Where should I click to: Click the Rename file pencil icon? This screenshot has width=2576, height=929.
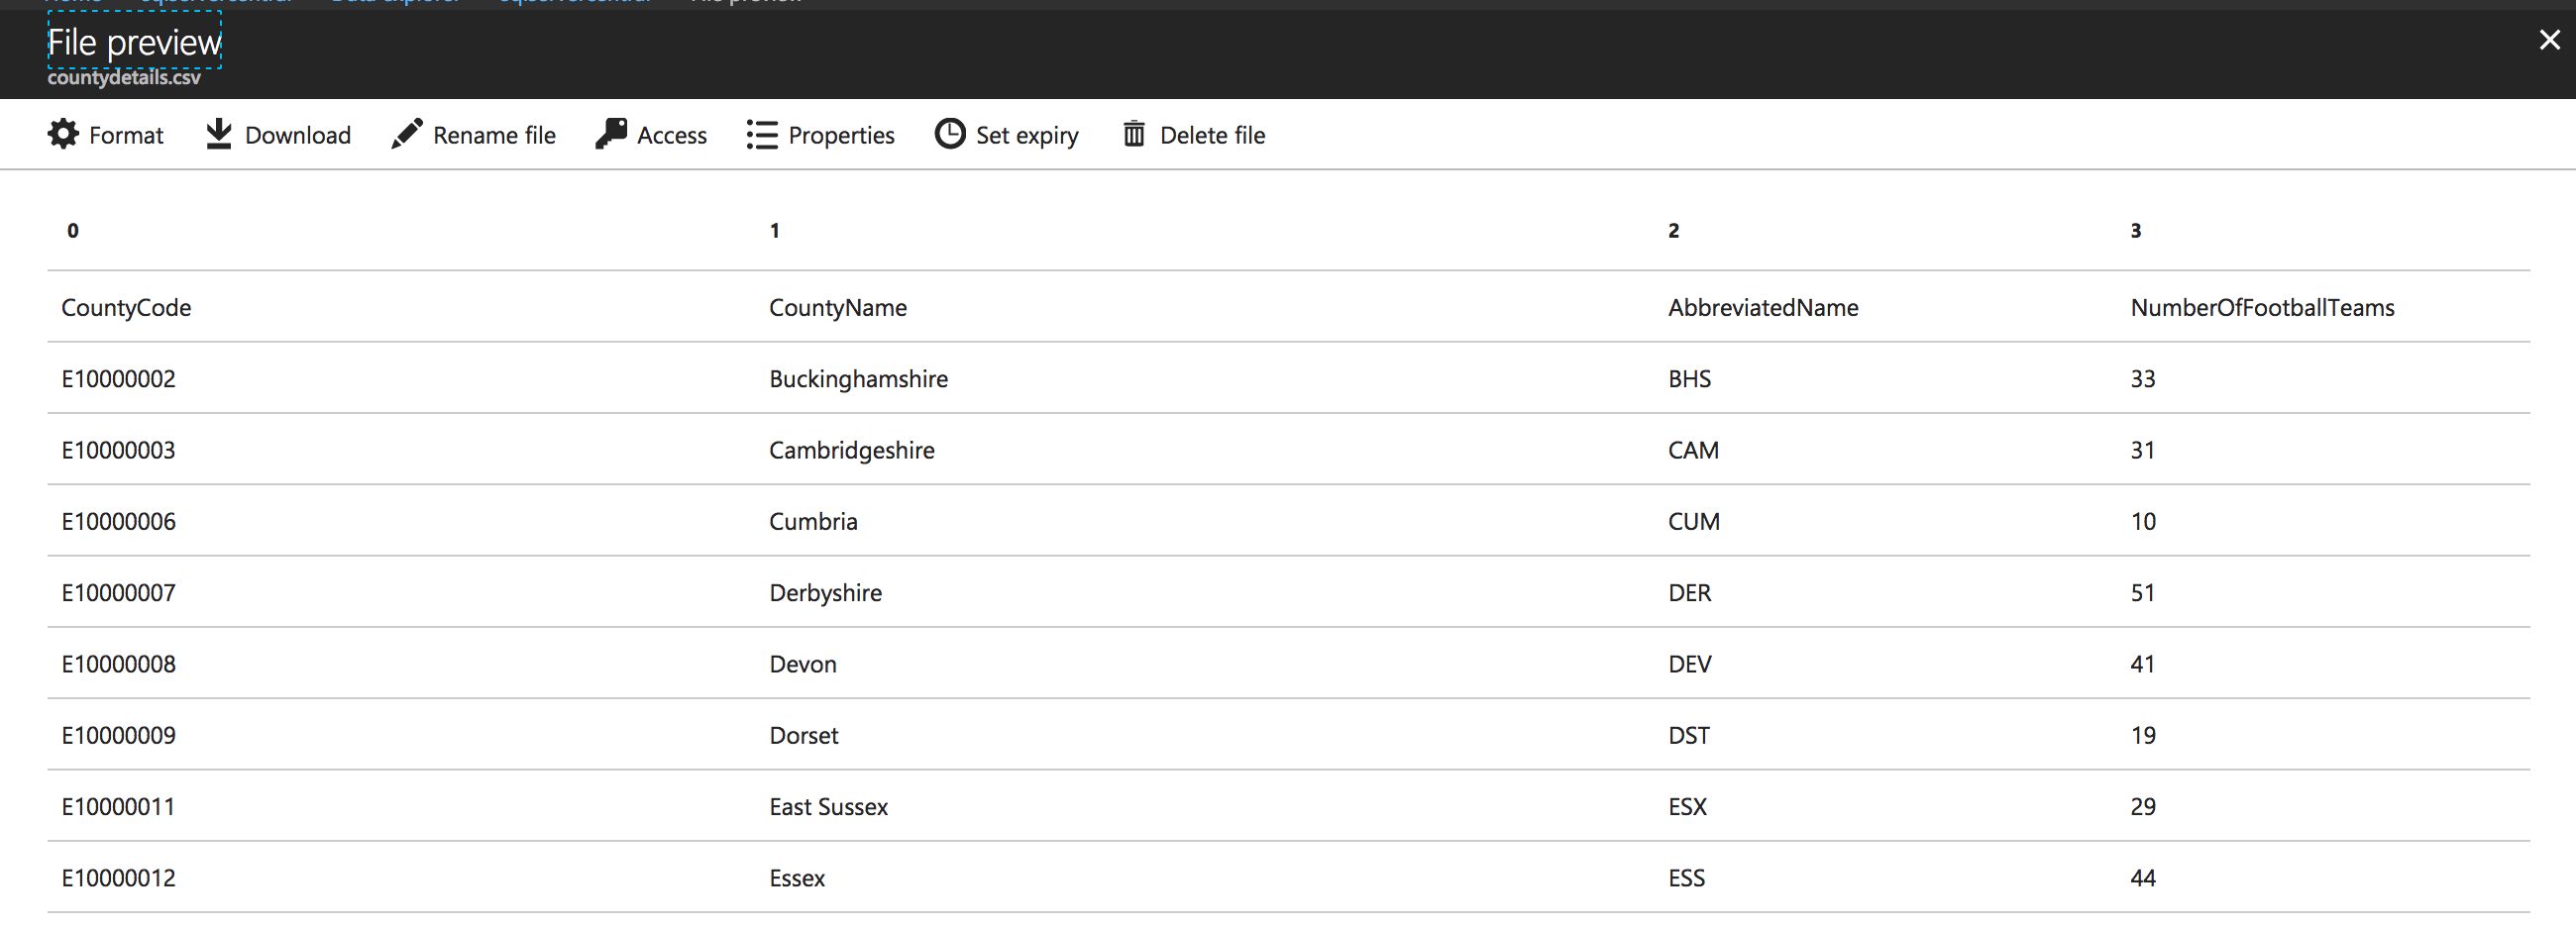tap(406, 134)
